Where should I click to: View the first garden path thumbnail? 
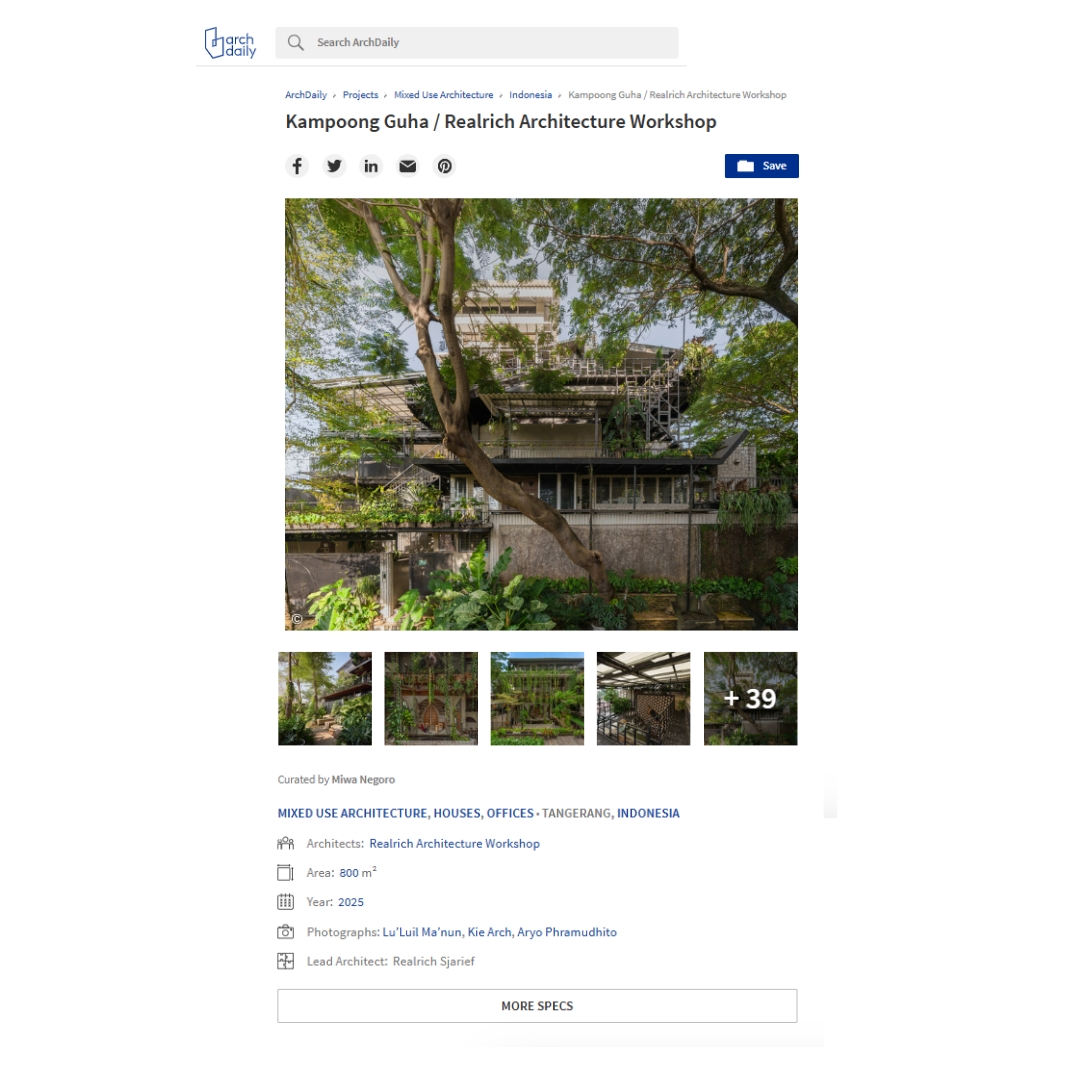click(x=325, y=698)
